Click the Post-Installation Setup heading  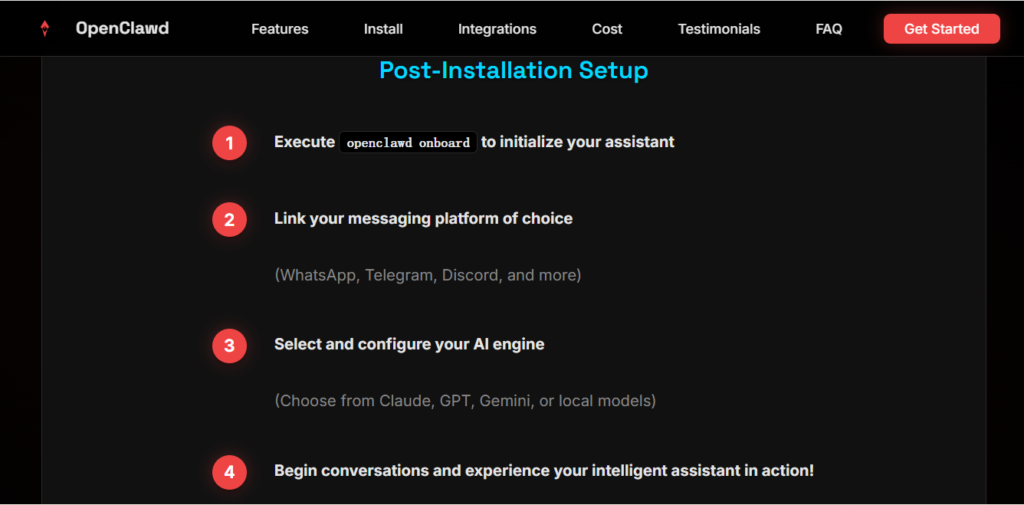click(513, 71)
